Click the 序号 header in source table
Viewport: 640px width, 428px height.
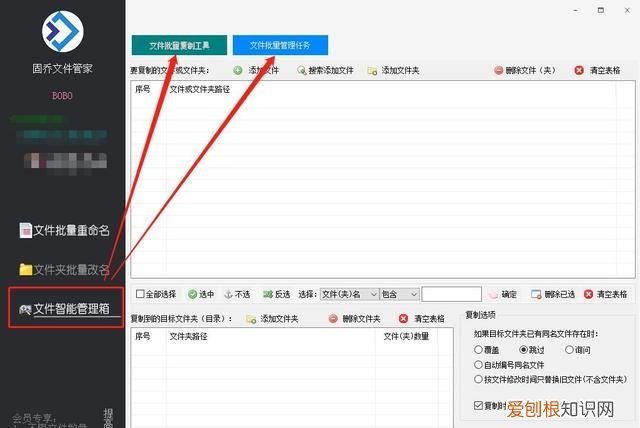143,89
